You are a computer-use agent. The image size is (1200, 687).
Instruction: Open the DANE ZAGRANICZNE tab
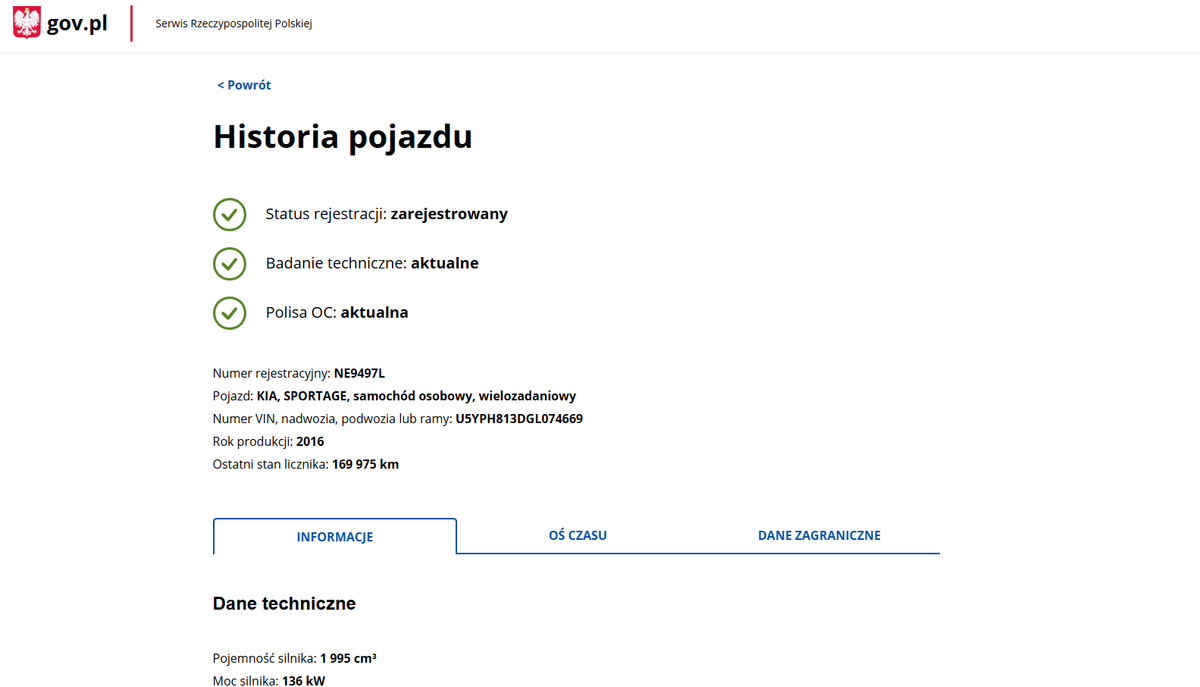click(818, 535)
